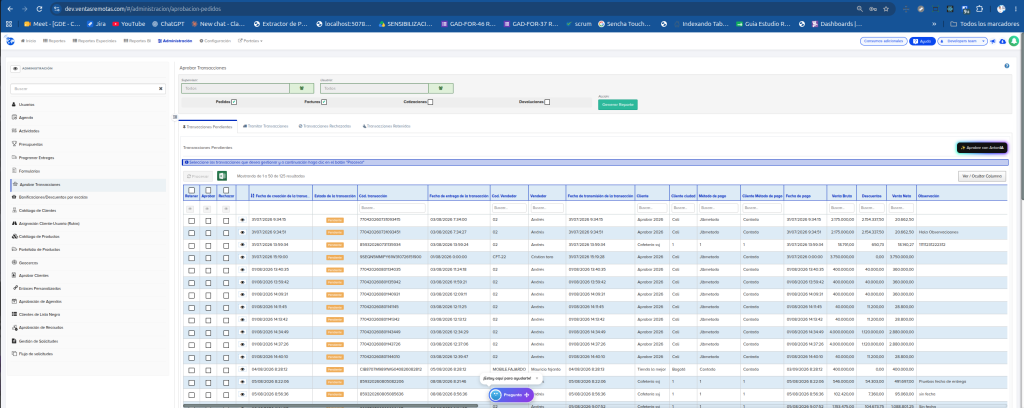The image size is (1024, 408).
Task: Reload the current browser page
Action: (x=39, y=9)
